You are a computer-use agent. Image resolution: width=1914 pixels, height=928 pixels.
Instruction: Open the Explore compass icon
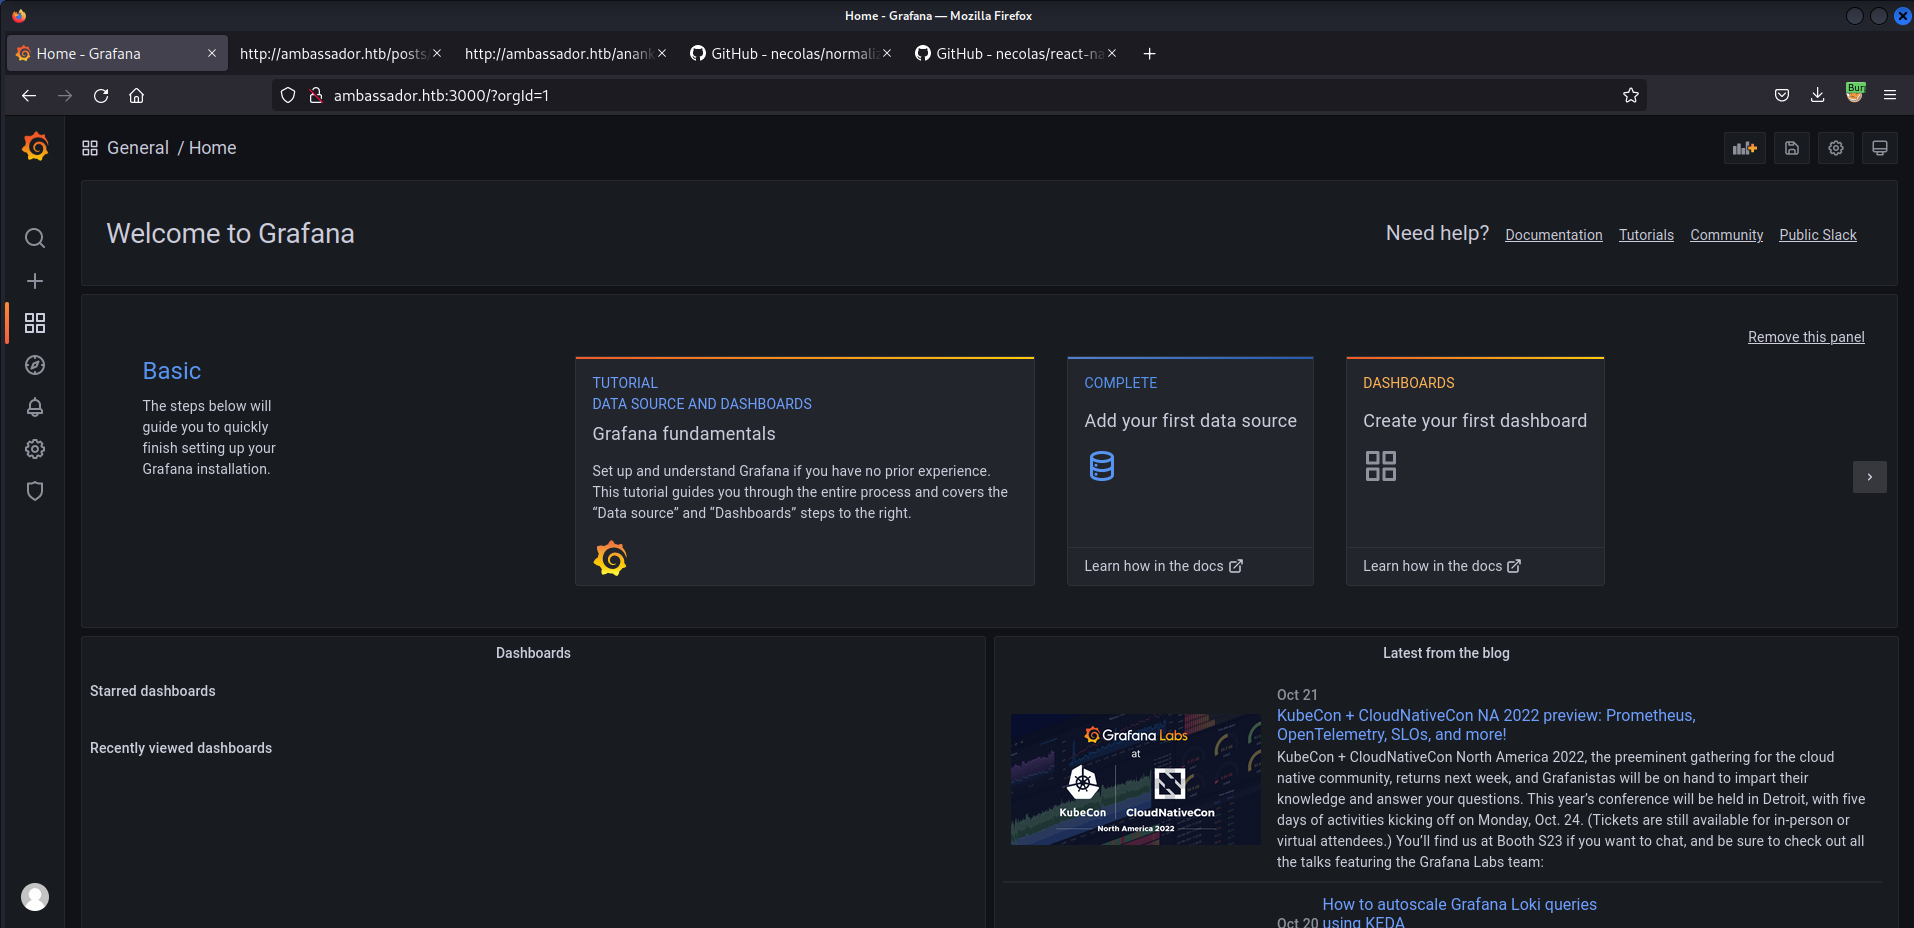click(x=35, y=365)
